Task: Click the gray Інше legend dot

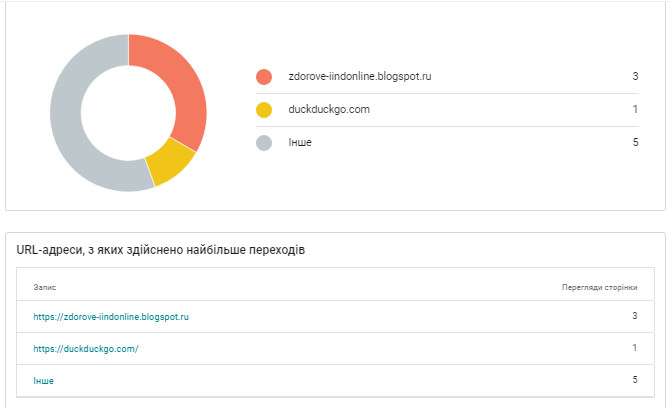Action: (x=264, y=143)
